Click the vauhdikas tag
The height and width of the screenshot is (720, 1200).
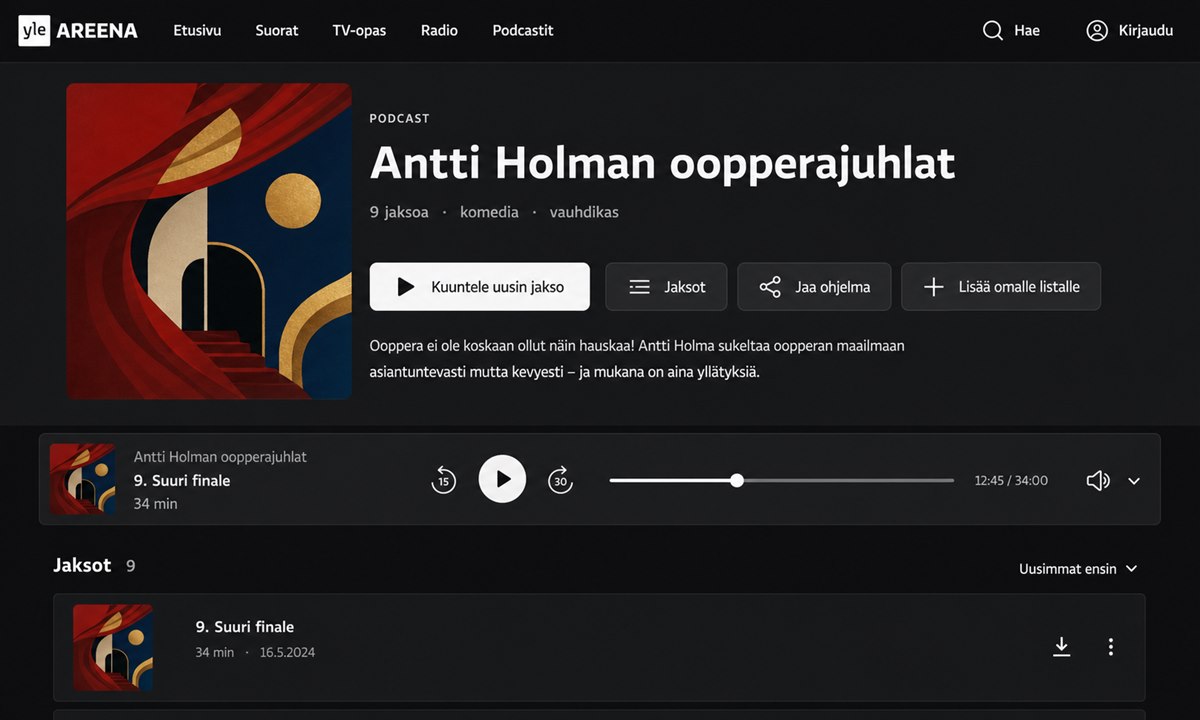(584, 212)
